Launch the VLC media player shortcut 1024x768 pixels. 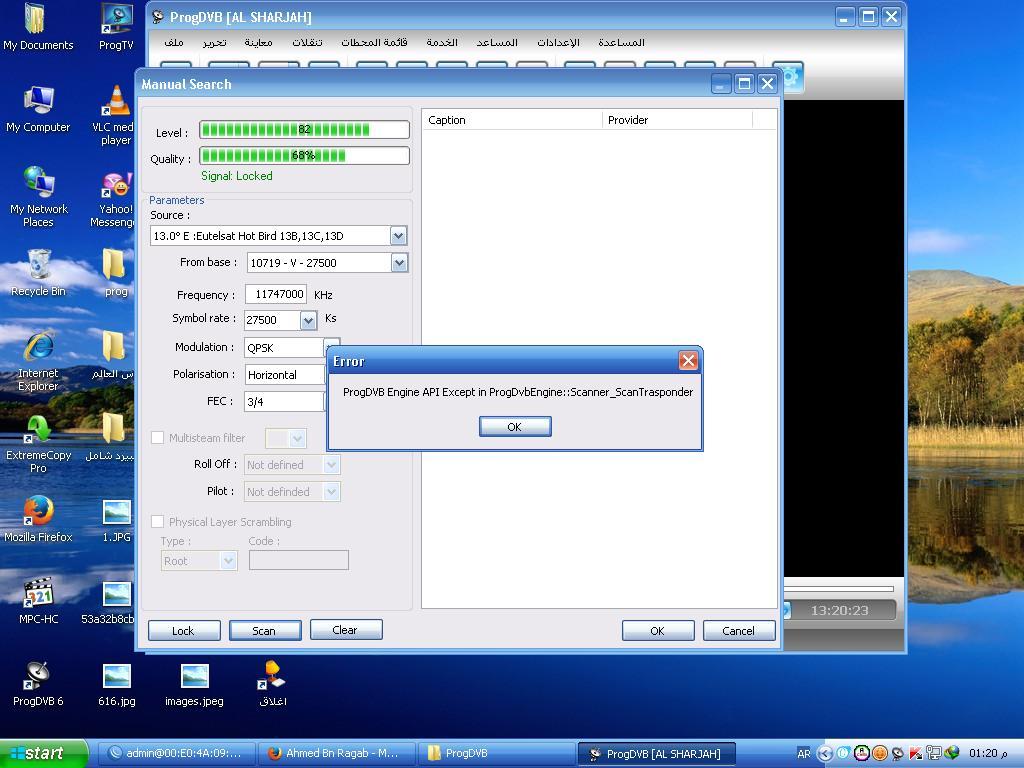[116, 116]
